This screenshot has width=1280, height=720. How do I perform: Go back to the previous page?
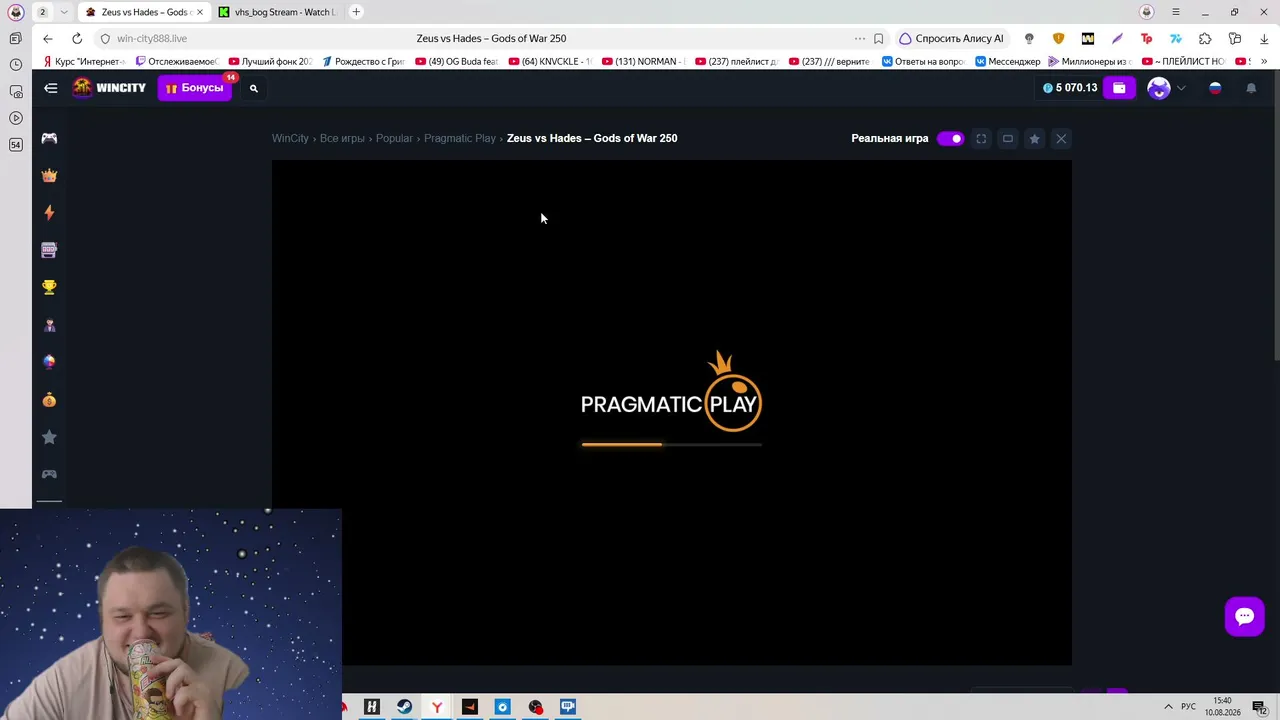coord(48,38)
